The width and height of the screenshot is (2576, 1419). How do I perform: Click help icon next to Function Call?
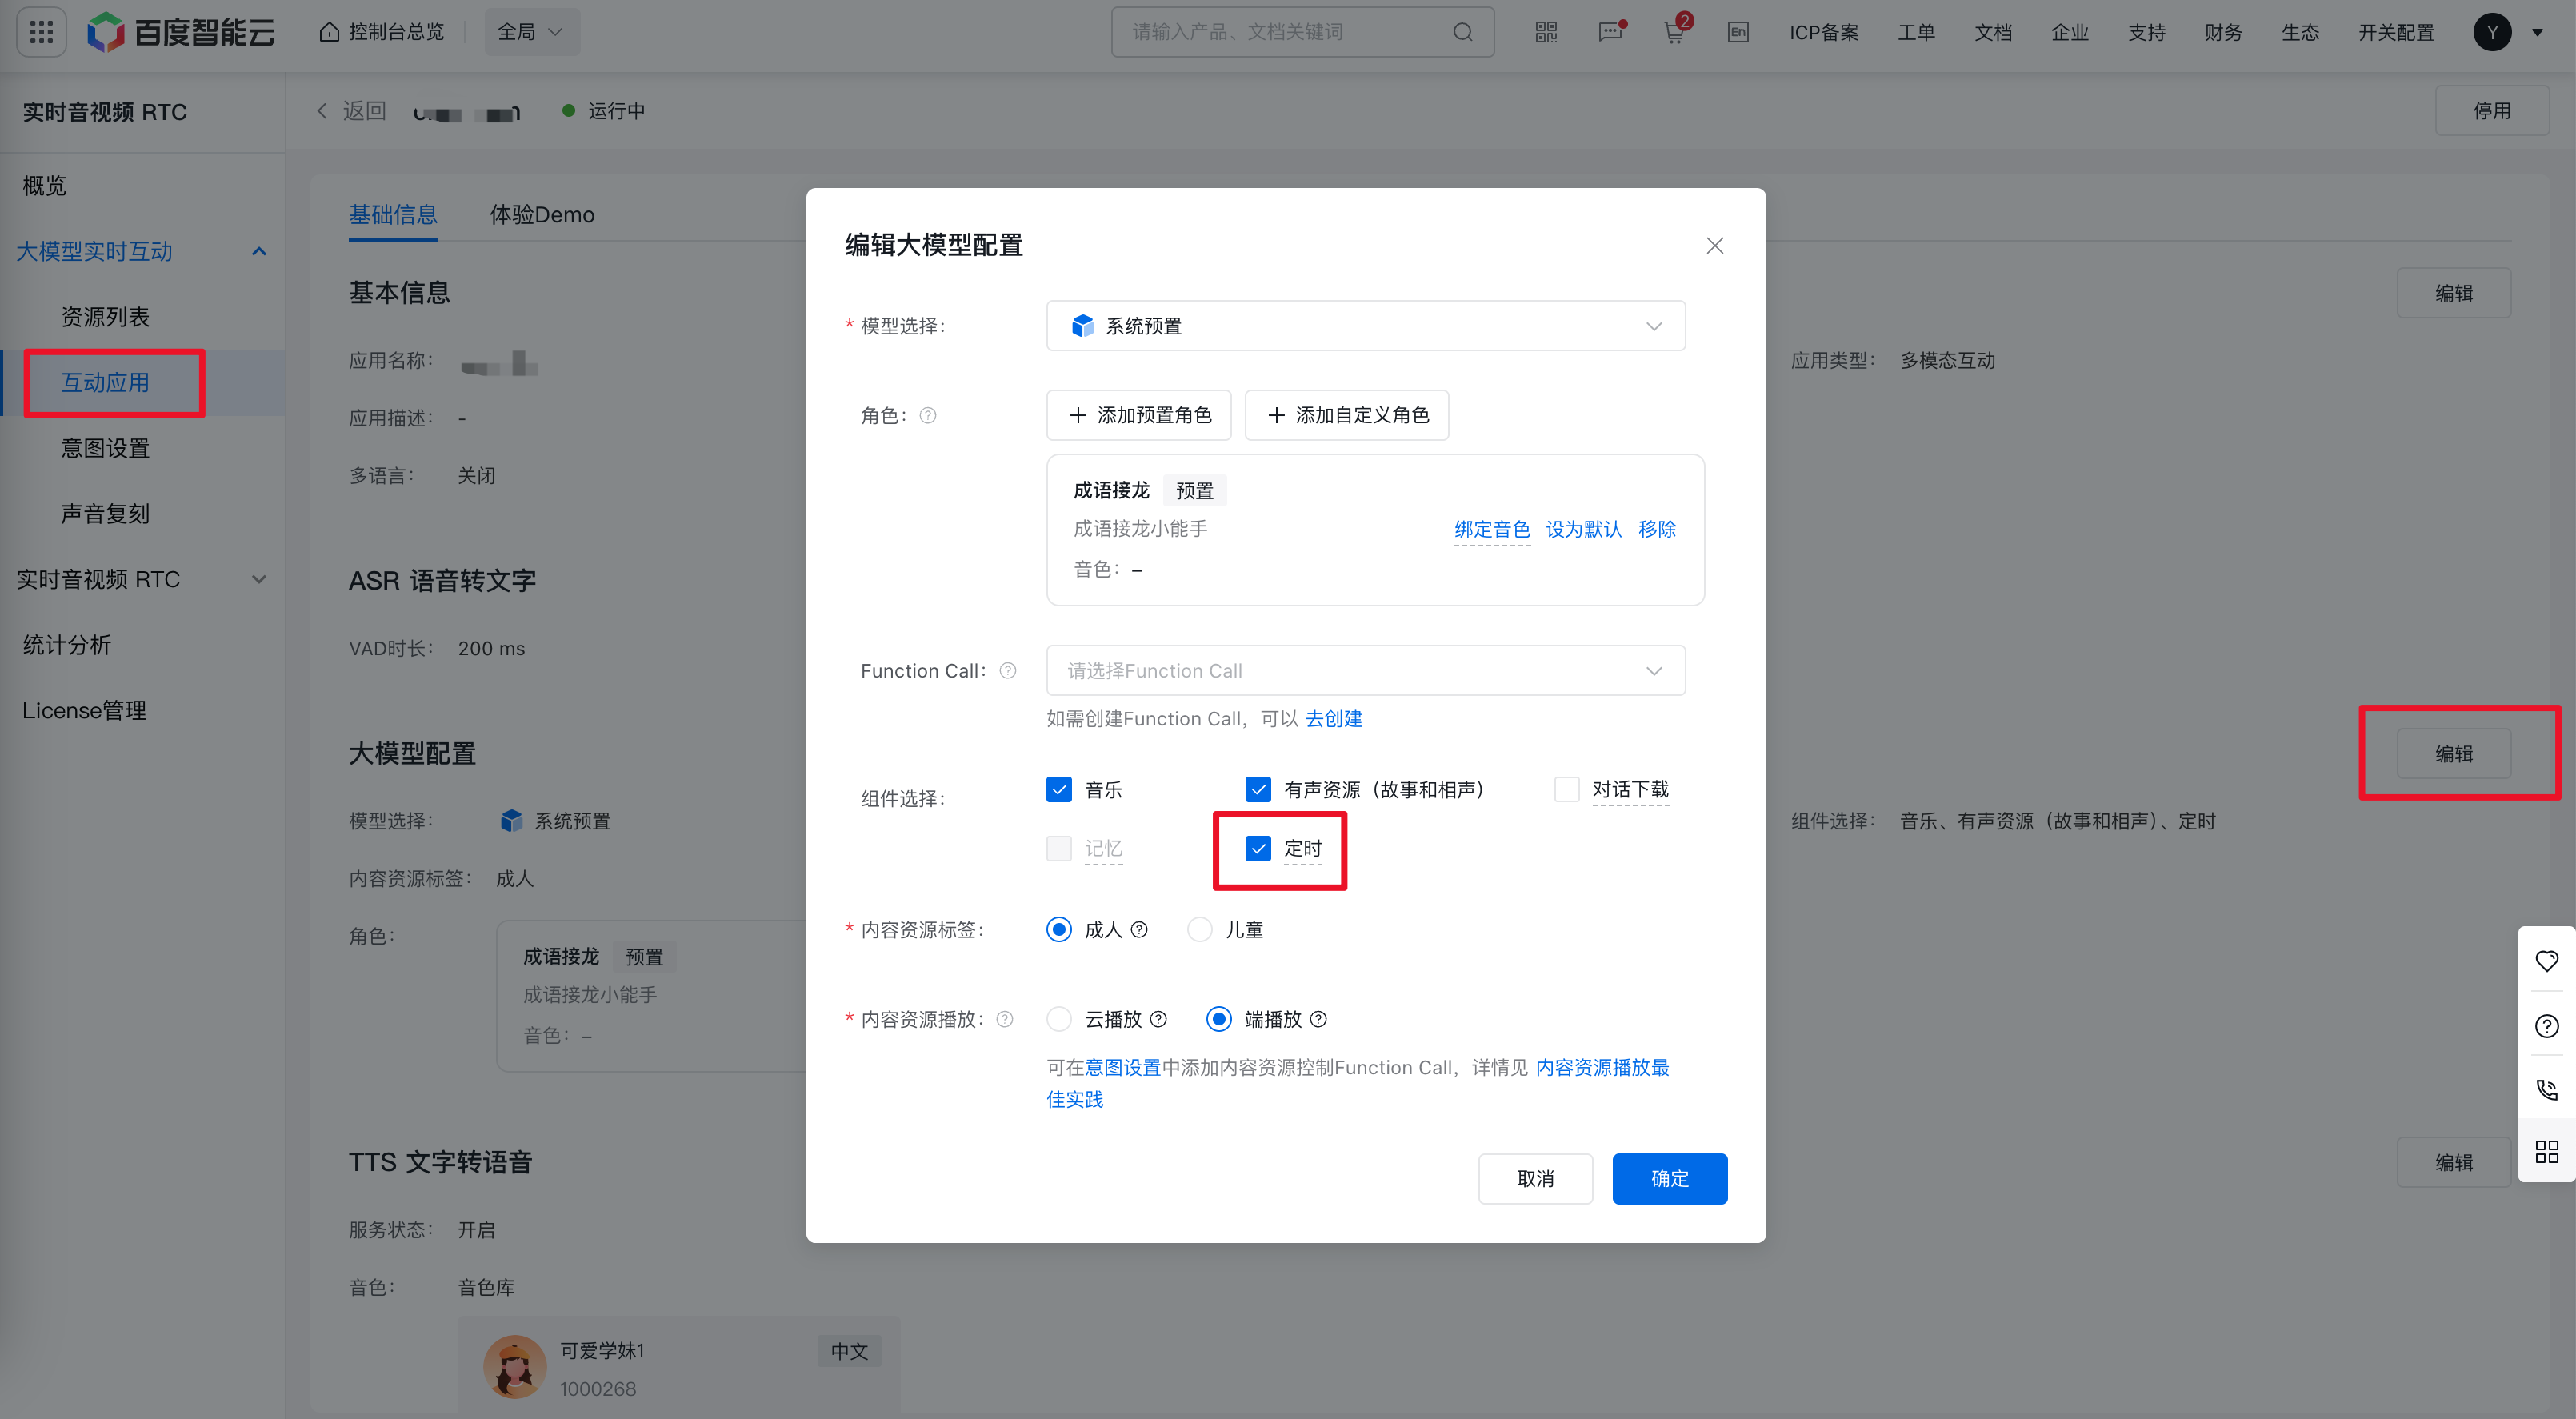tap(1008, 671)
